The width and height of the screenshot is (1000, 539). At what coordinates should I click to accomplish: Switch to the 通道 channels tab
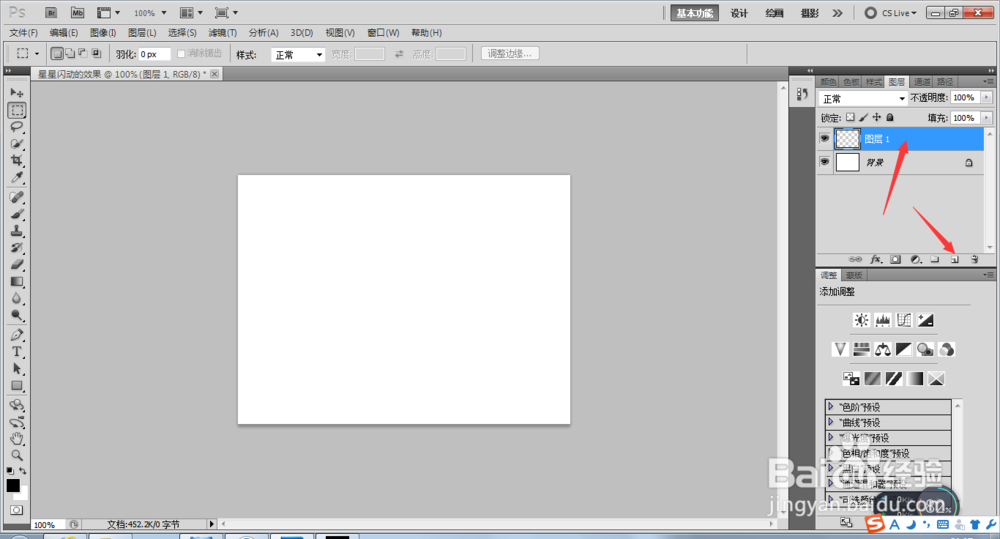(x=922, y=82)
